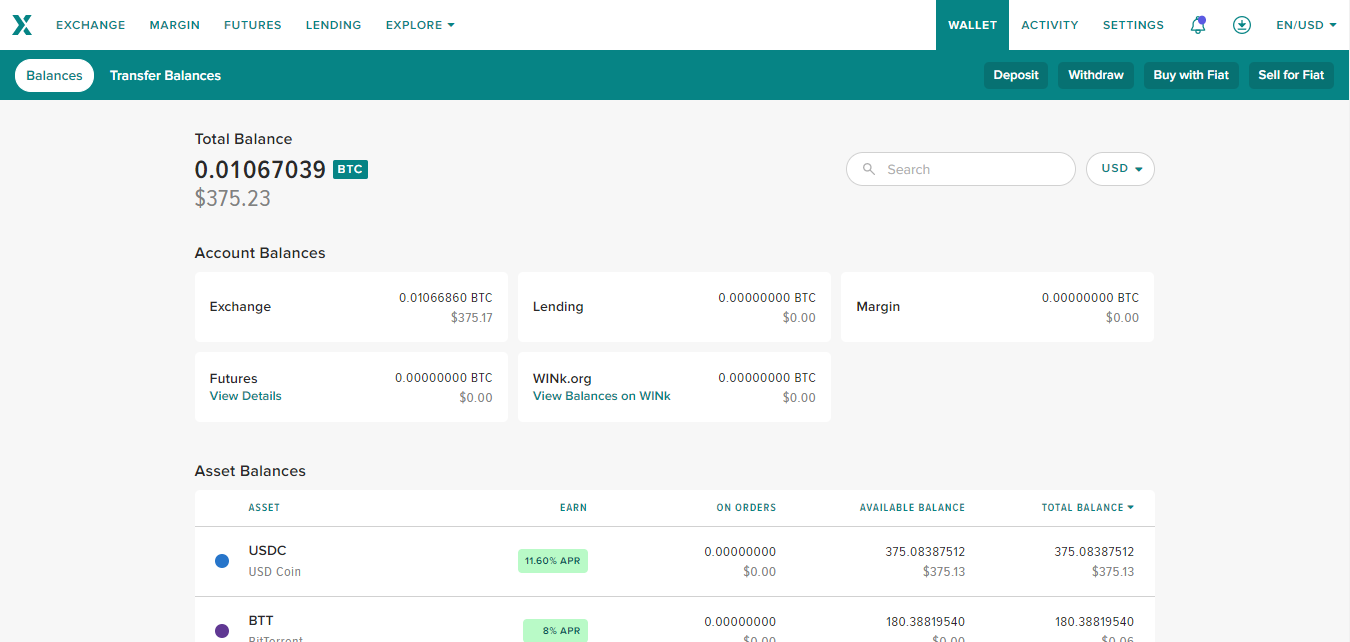Expand the EXPLORE dropdown menu
Image resolution: width=1350 pixels, height=642 pixels.
(420, 25)
